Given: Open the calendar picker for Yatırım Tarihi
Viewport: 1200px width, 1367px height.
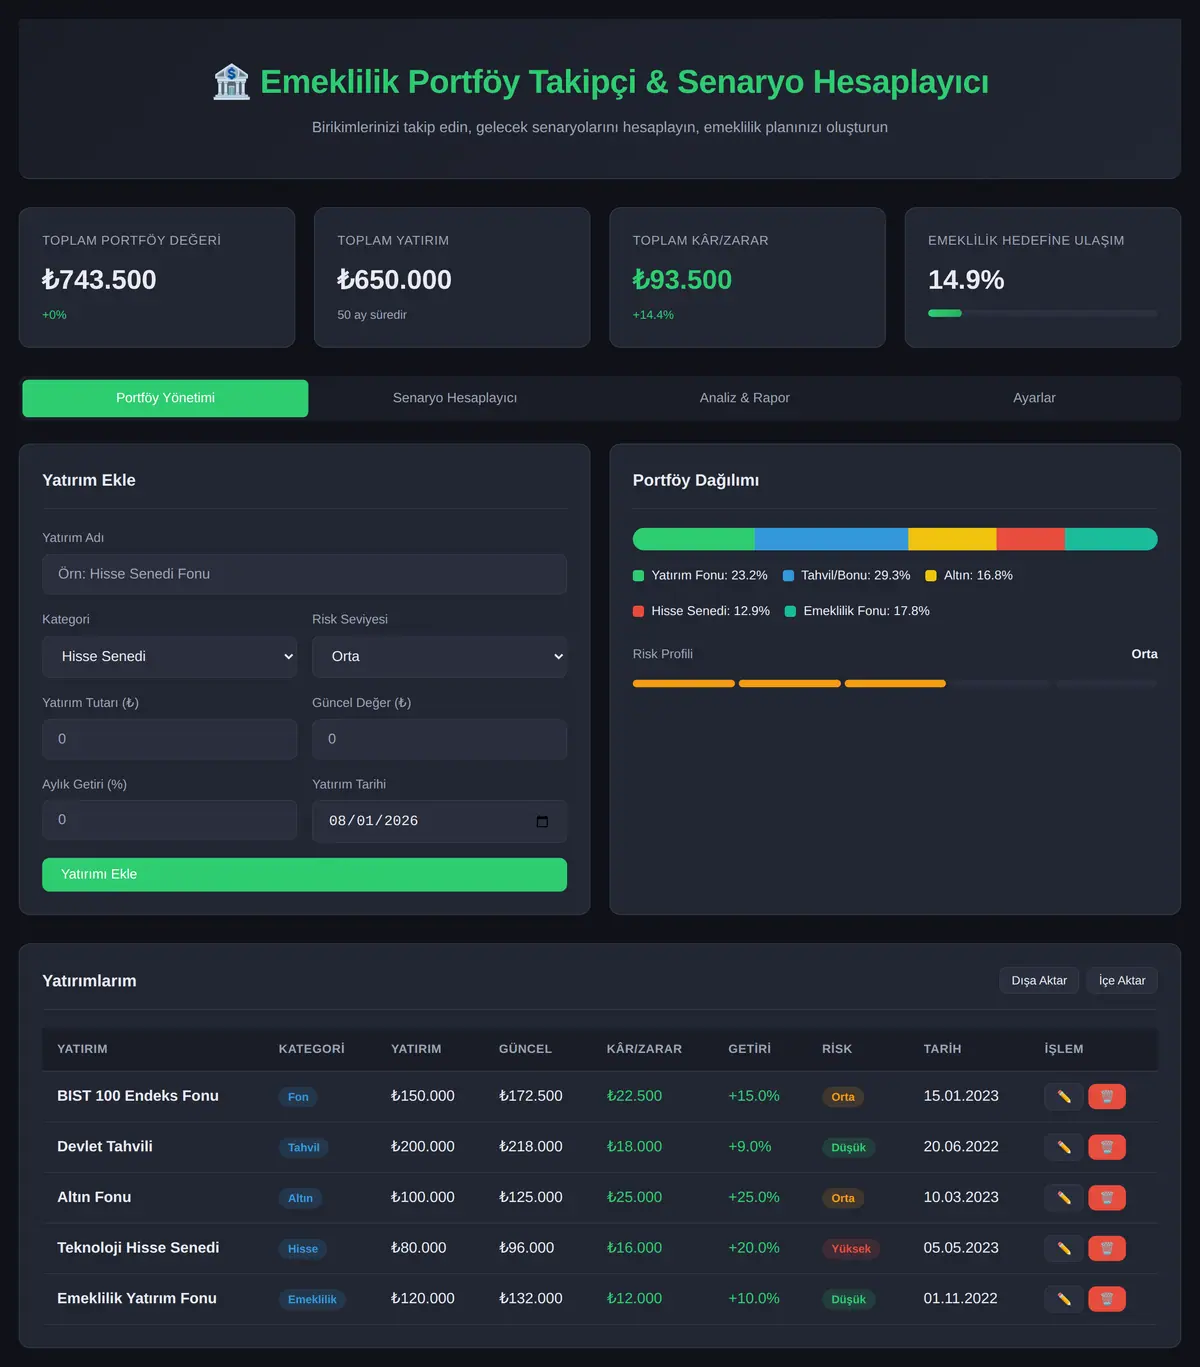Looking at the screenshot, I should tap(542, 822).
